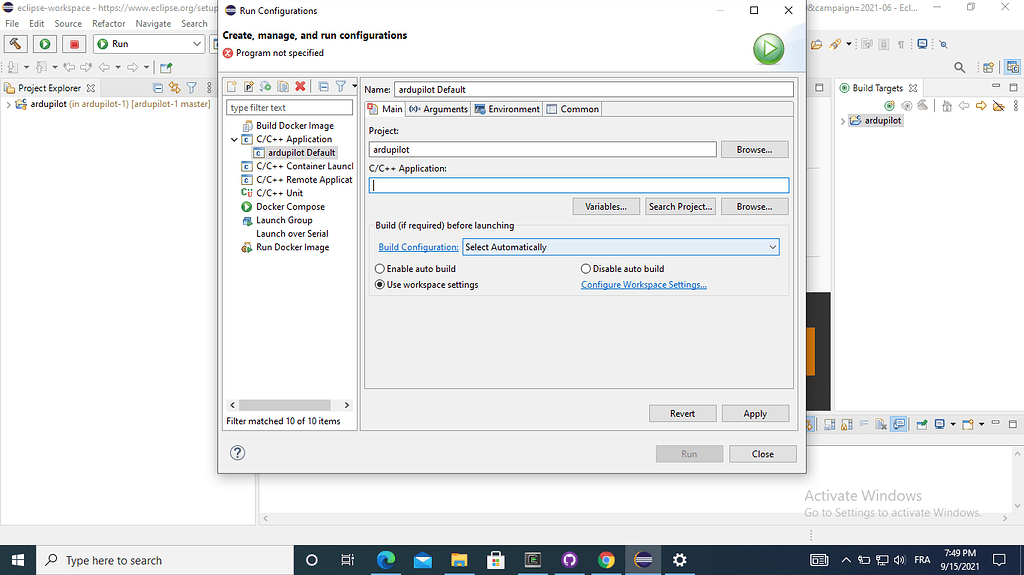This screenshot has height=575, width=1024.
Task: Click into the C/C++ Application path field
Action: click(x=579, y=185)
